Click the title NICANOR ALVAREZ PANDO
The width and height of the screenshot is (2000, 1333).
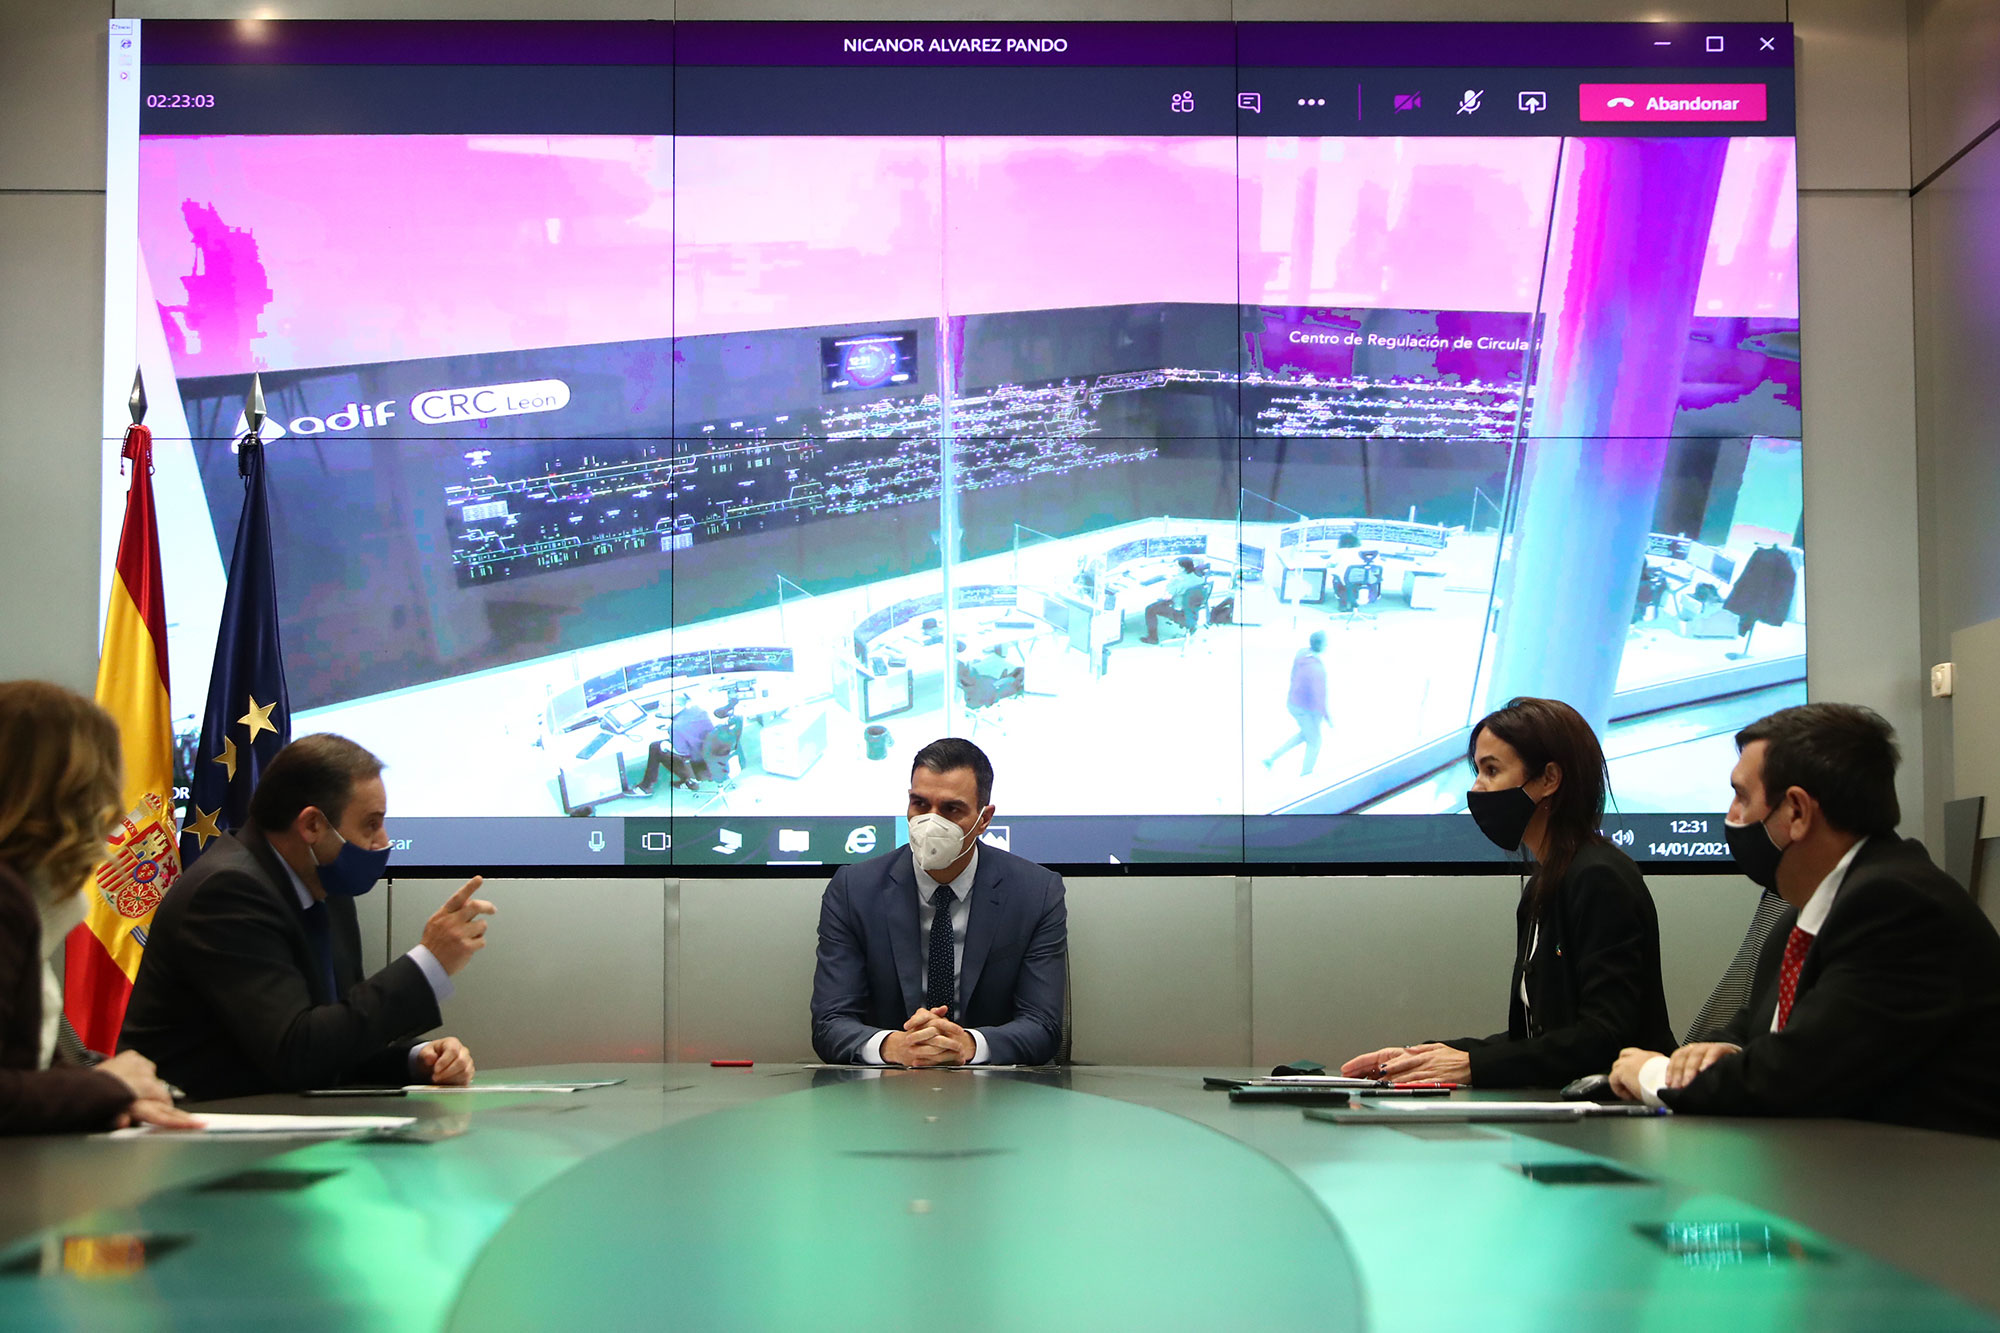coord(955,45)
